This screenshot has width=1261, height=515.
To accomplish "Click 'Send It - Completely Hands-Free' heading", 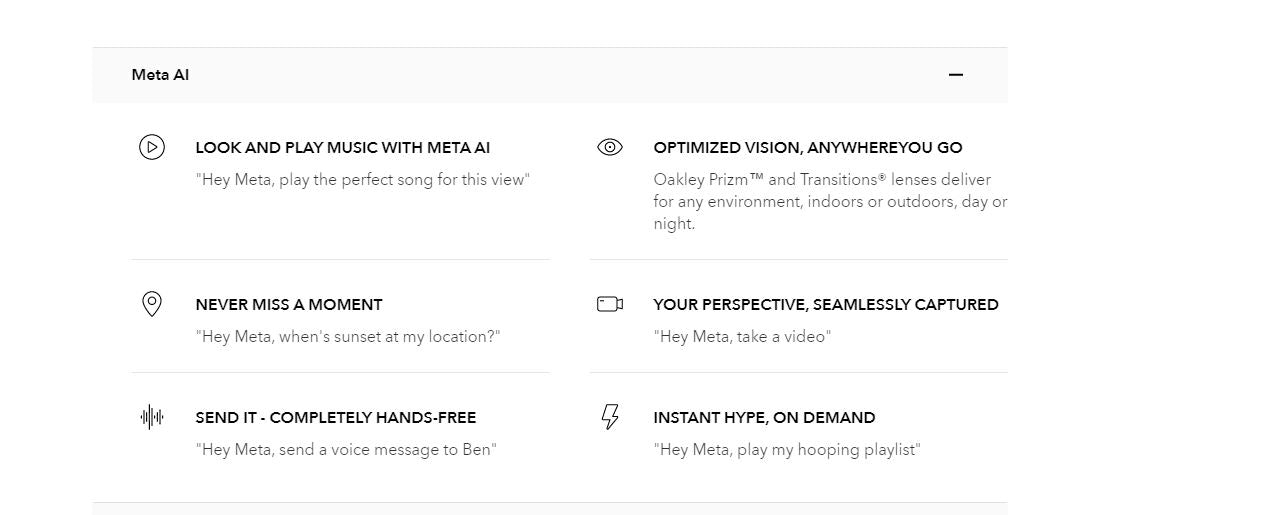I will tap(336, 418).
